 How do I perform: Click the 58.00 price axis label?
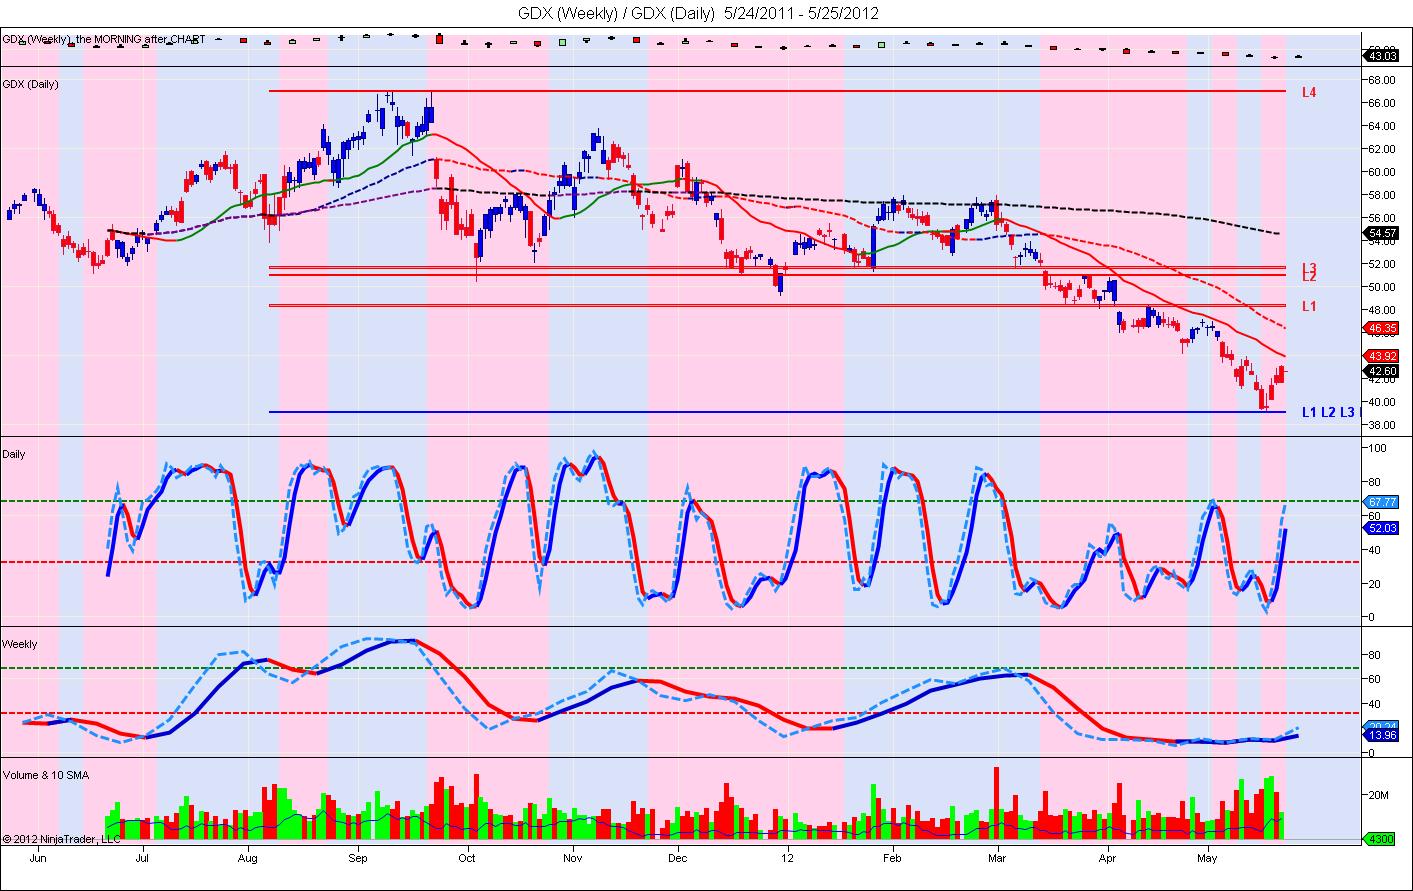point(1382,195)
